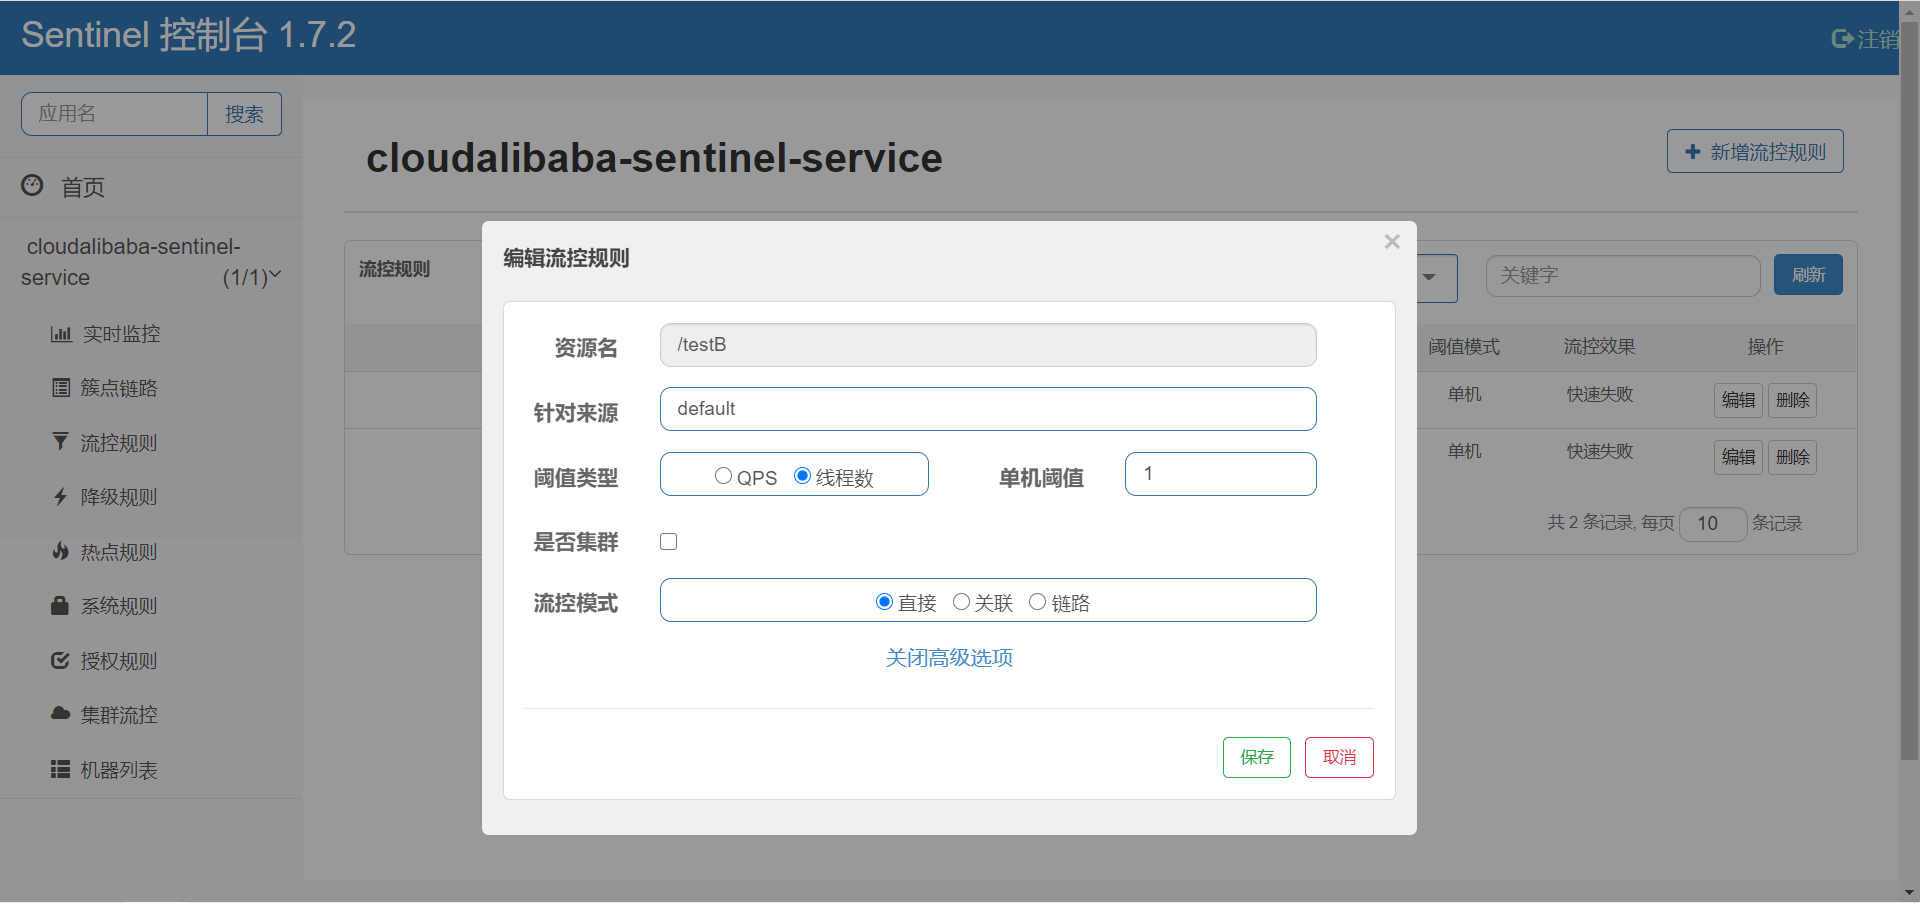Click the 阈值模式 column header
Image resolution: width=1920 pixels, height=903 pixels.
point(1464,347)
